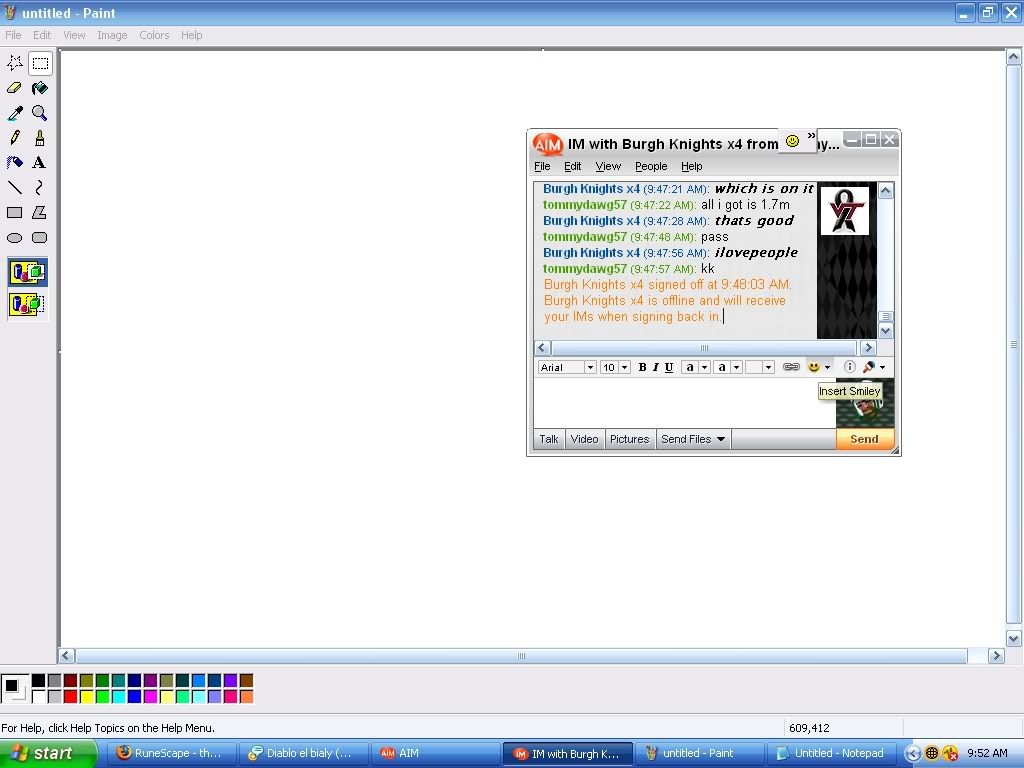1024x768 pixels.
Task: Open the People menu in AIM
Action: [650, 166]
